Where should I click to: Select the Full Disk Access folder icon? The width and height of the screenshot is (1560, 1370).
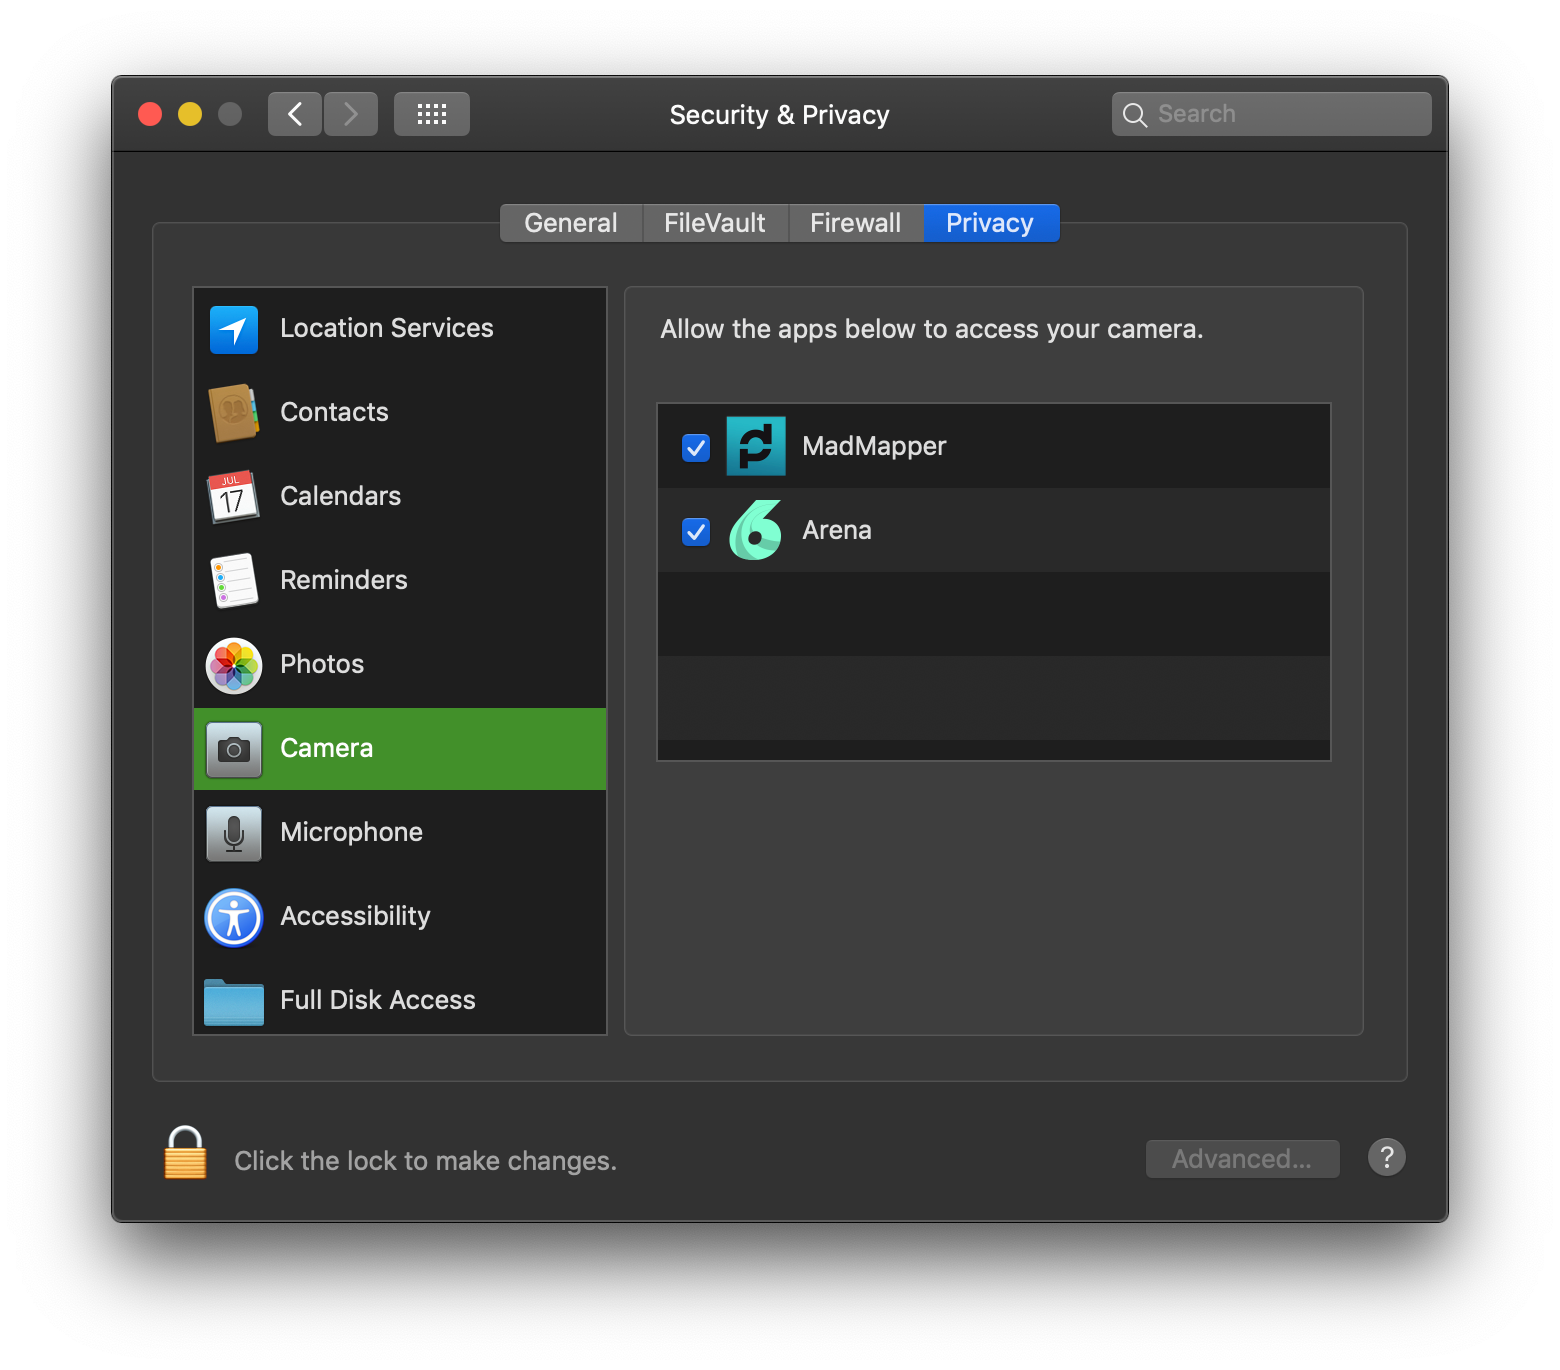tap(234, 1001)
